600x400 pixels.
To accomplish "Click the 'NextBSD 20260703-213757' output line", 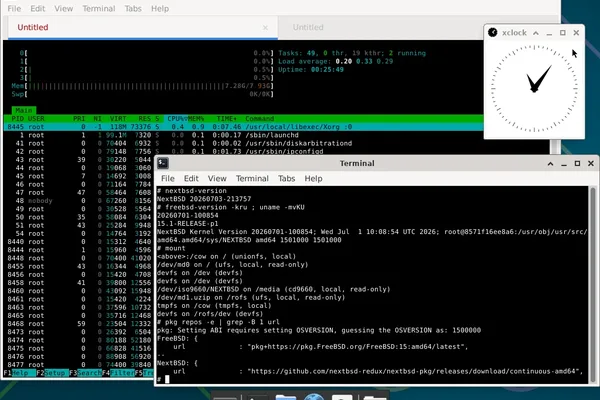I will (204, 199).
